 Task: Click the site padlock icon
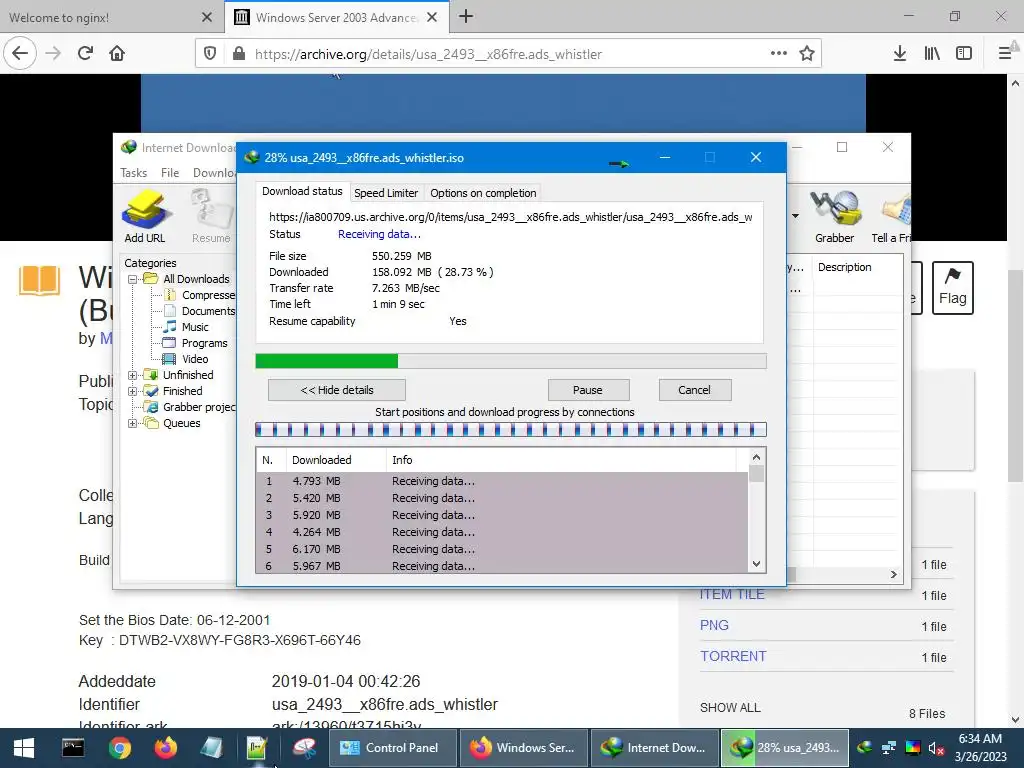[x=239, y=54]
